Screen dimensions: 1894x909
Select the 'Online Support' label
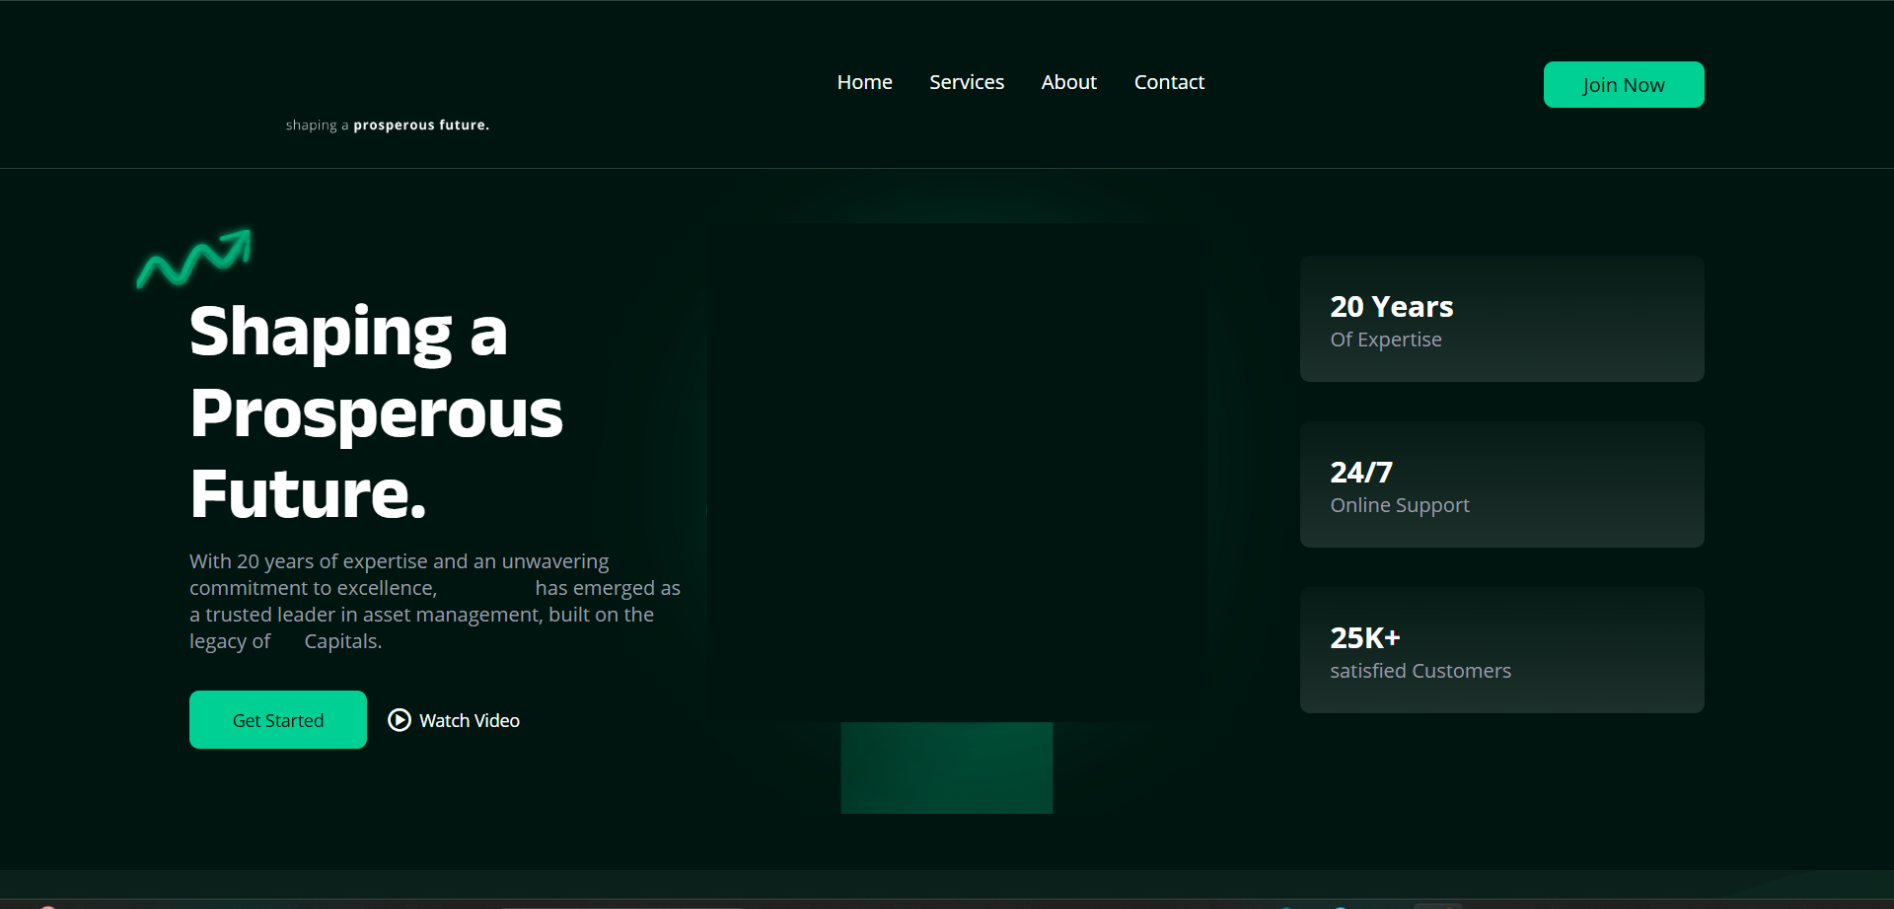click(x=1399, y=505)
